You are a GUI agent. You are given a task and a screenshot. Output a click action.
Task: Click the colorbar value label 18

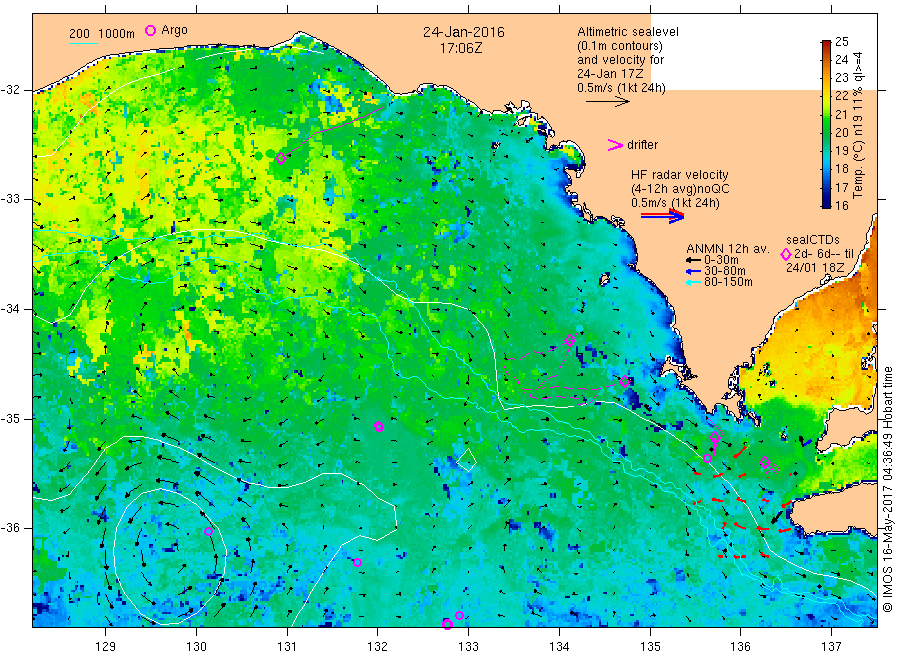(x=841, y=169)
